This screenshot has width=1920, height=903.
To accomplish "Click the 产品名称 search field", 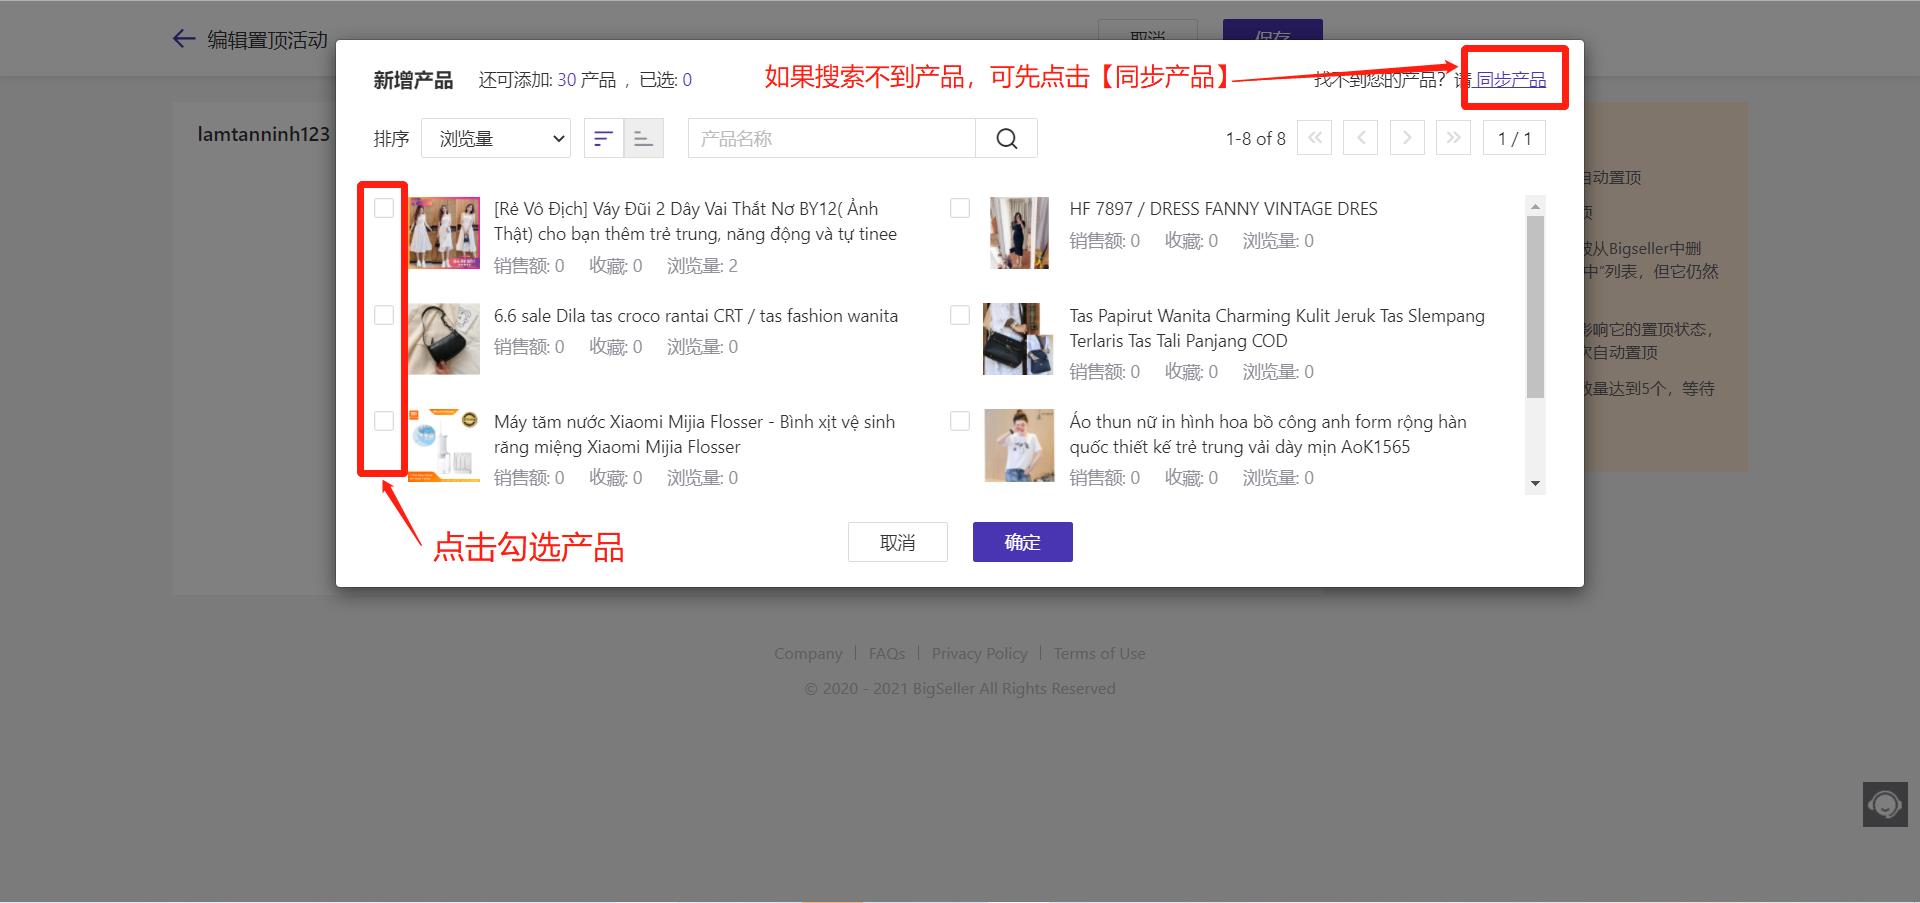I will [830, 139].
